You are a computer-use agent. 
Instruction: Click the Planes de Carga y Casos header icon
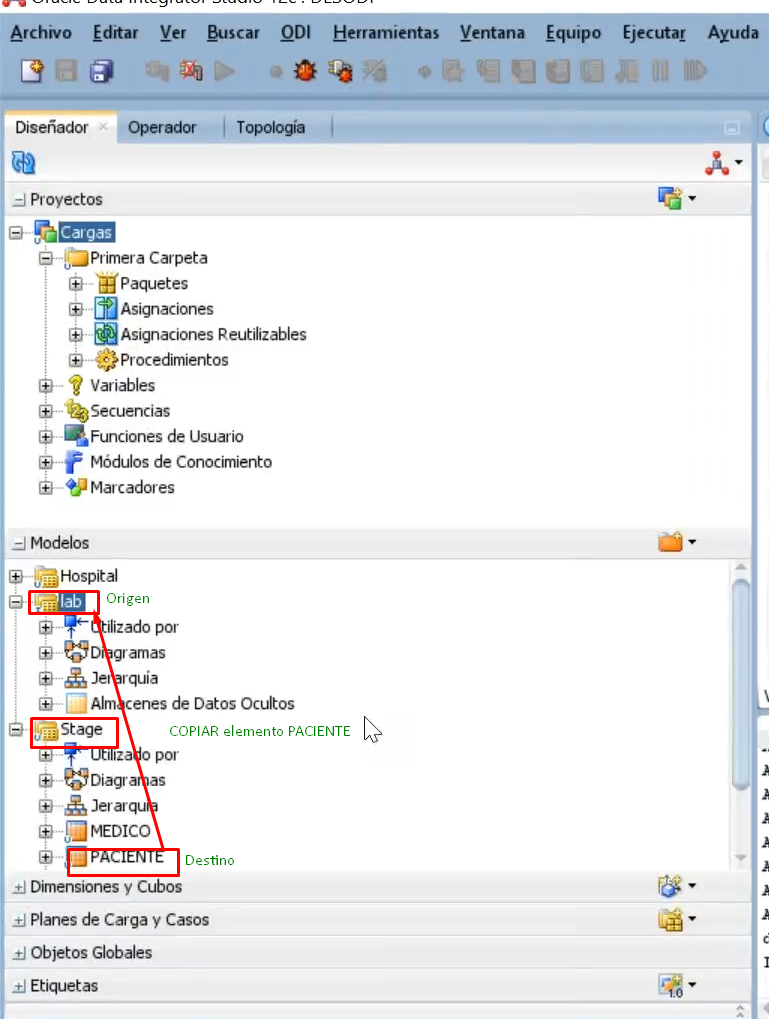[670, 918]
